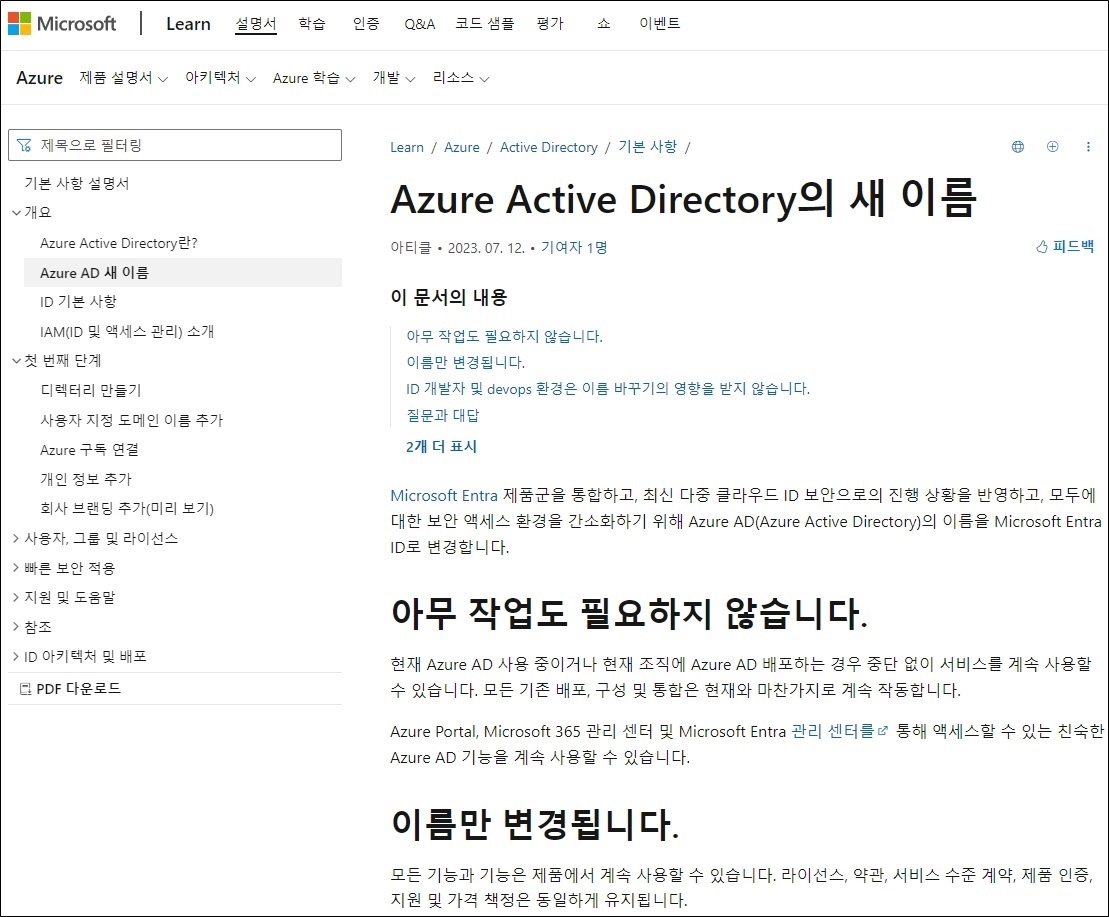Select the 설명서 menu item
This screenshot has width=1109, height=917.
[255, 23]
